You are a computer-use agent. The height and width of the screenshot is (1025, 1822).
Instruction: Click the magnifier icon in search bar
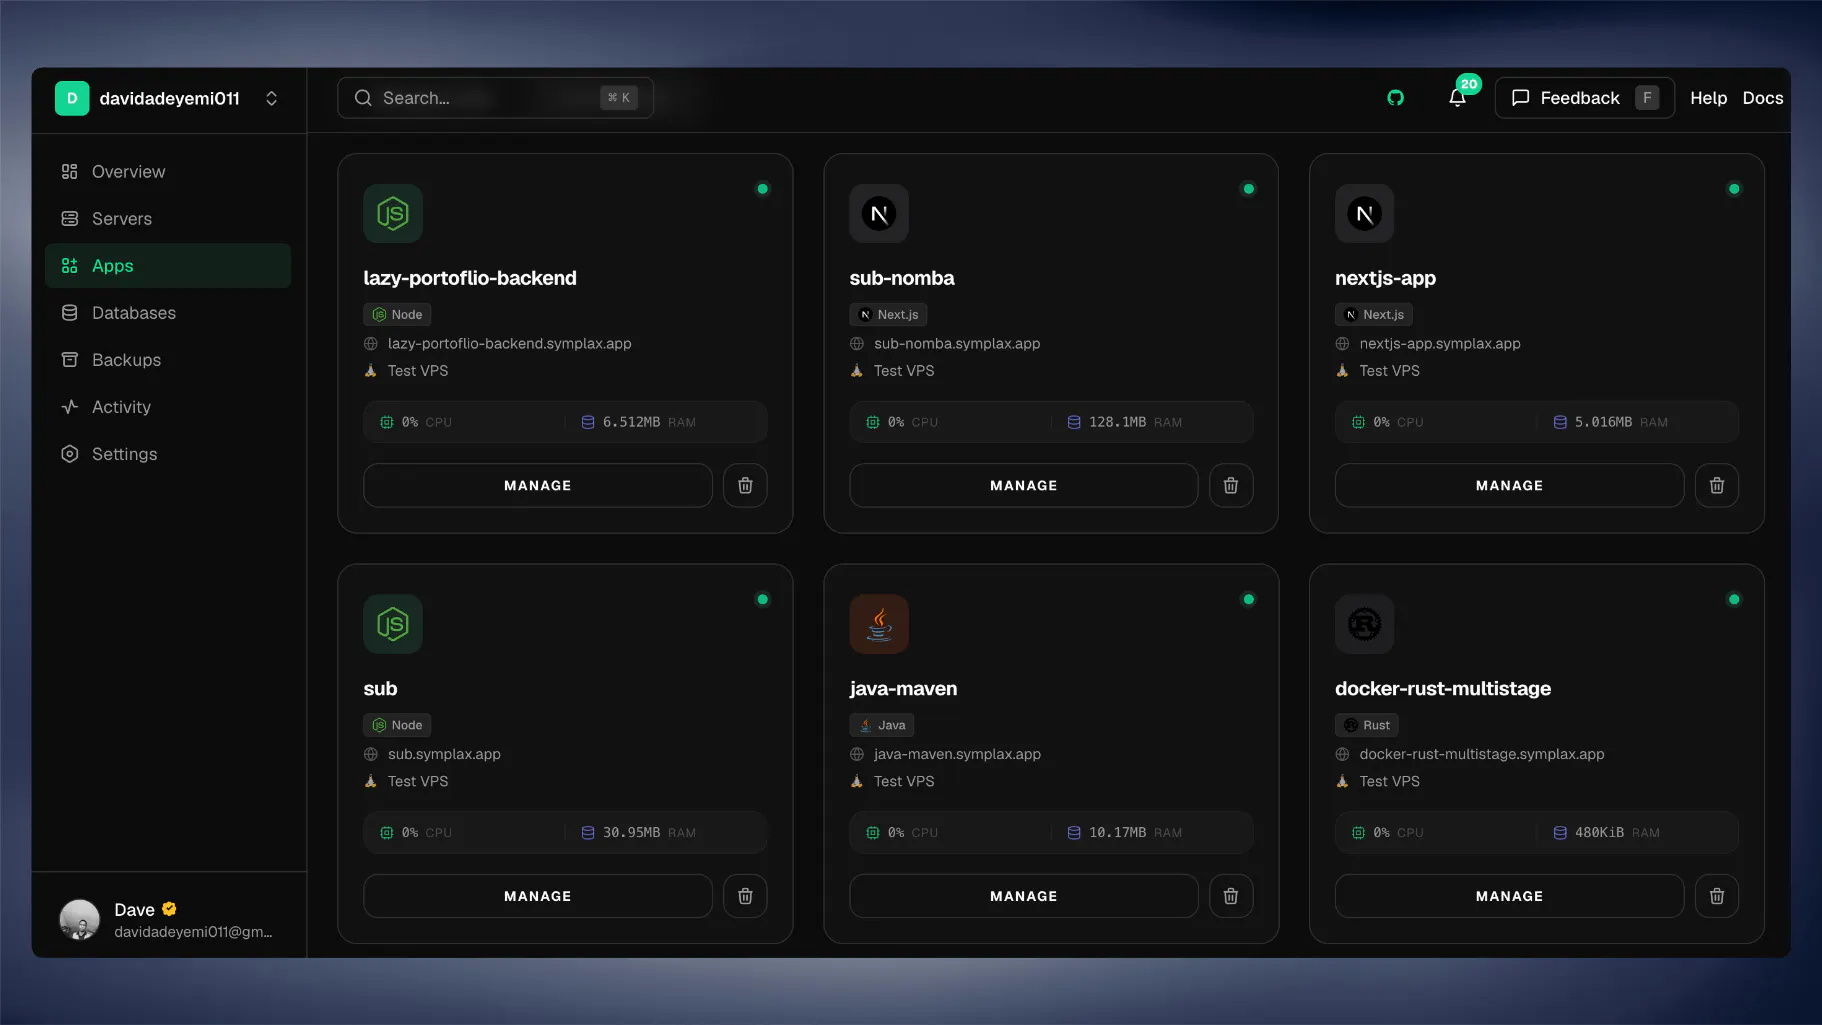pyautogui.click(x=363, y=98)
